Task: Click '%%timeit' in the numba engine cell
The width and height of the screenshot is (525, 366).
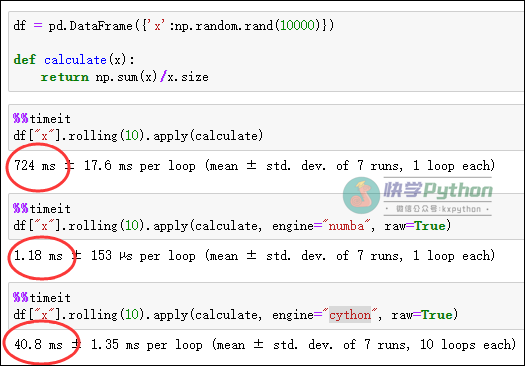Action: pyautogui.click(x=42, y=209)
